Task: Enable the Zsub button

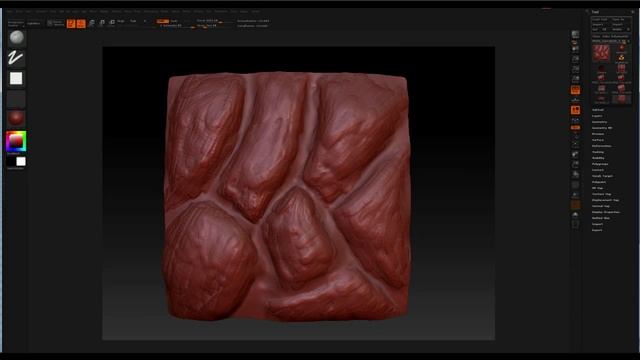Action: click(x=174, y=21)
